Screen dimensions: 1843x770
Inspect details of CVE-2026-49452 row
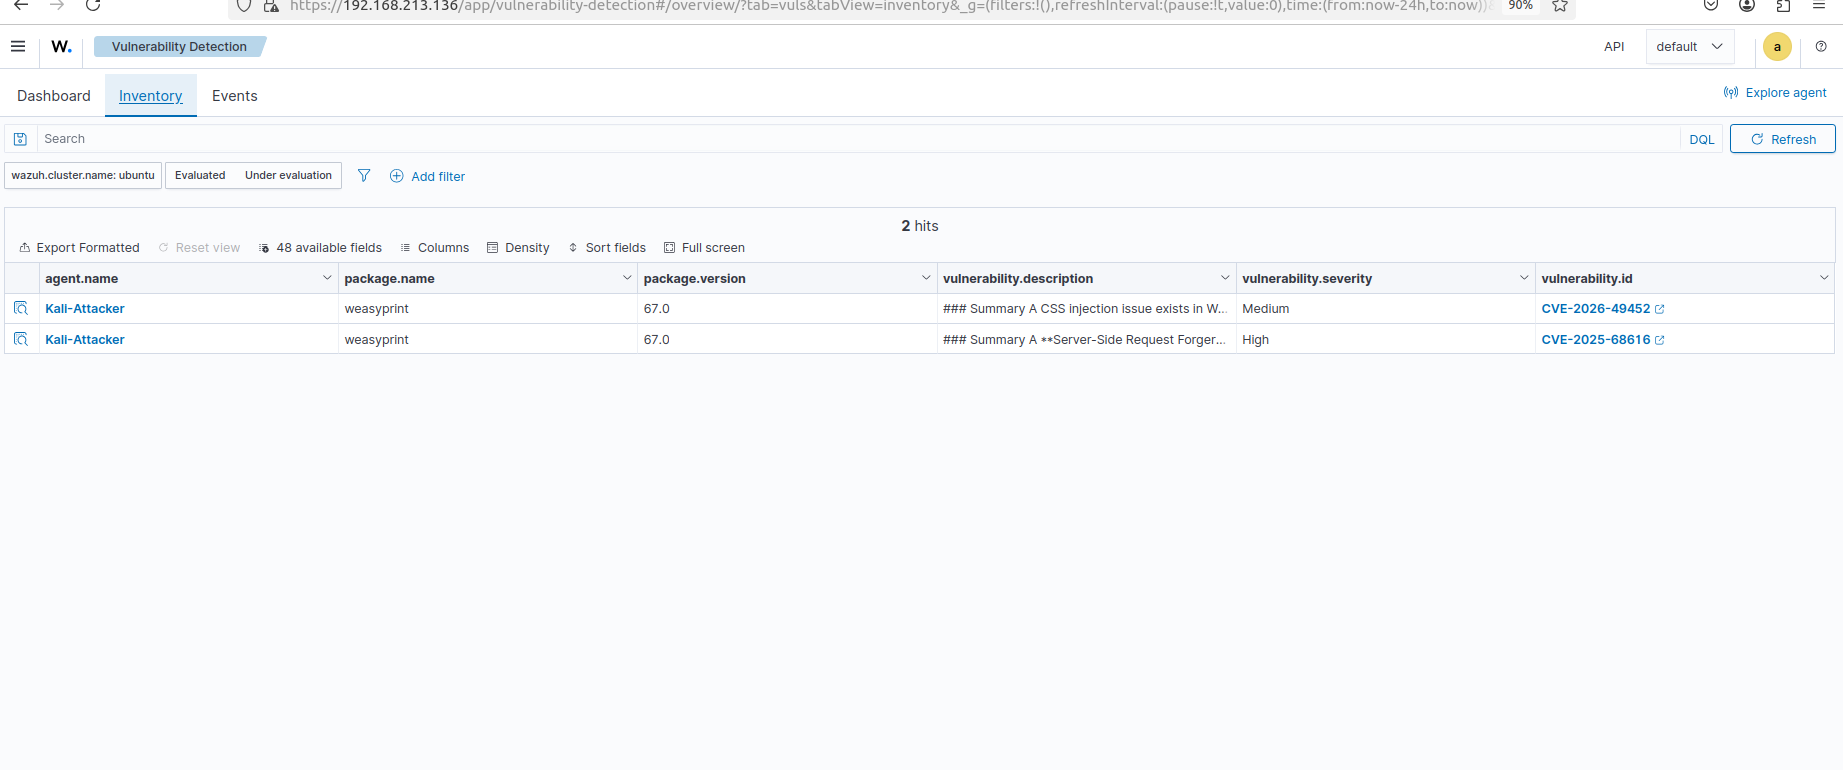pyautogui.click(x=21, y=309)
